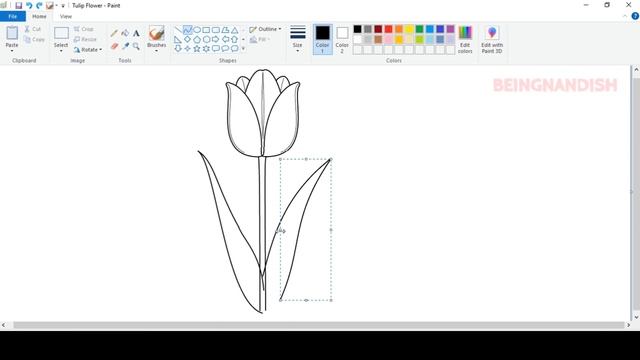Viewport: 640px width, 360px height.
Task: Collapse the ribbon with the chevron
Action: (x=625, y=16)
